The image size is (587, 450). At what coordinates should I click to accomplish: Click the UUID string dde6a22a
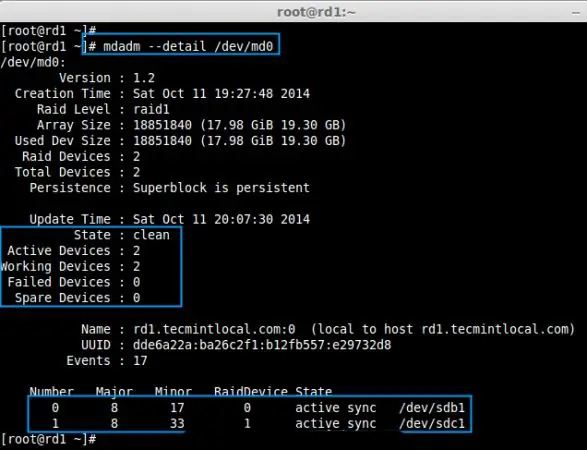pyautogui.click(x=262, y=345)
